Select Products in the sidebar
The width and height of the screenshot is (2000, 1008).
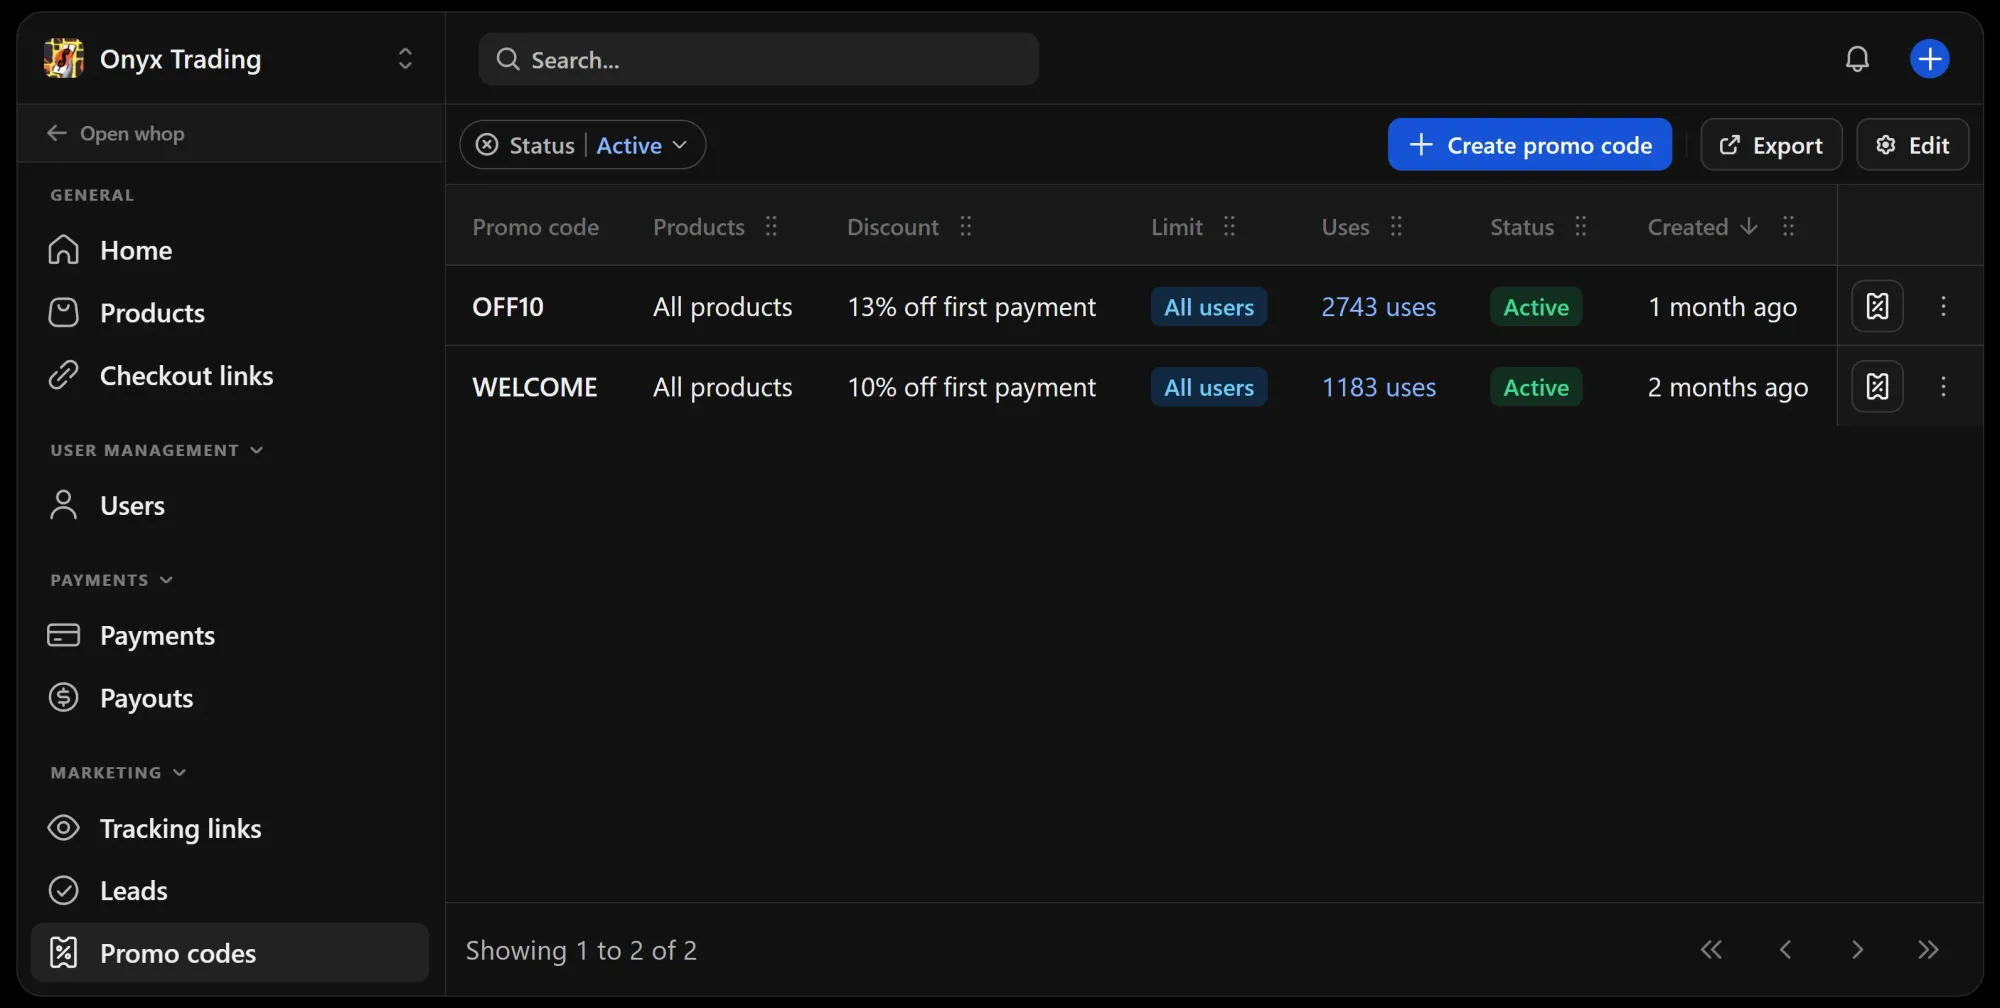[152, 312]
